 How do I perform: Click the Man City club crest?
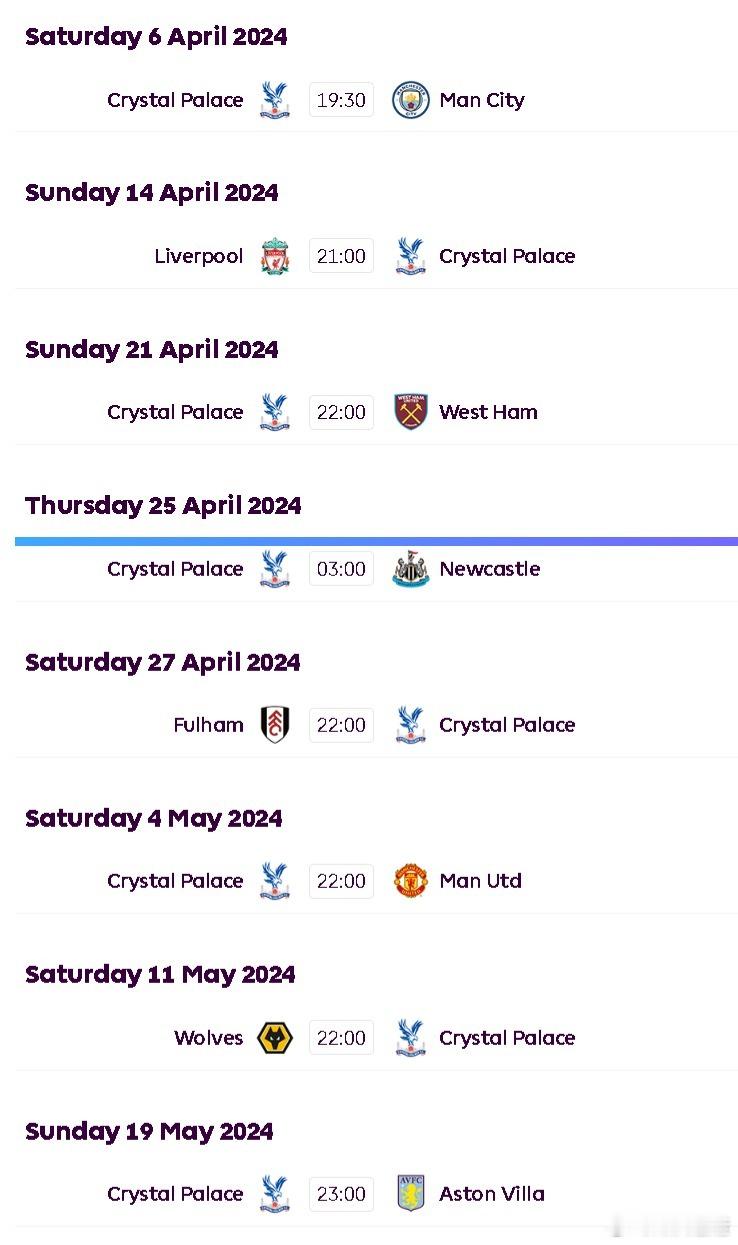click(x=410, y=100)
